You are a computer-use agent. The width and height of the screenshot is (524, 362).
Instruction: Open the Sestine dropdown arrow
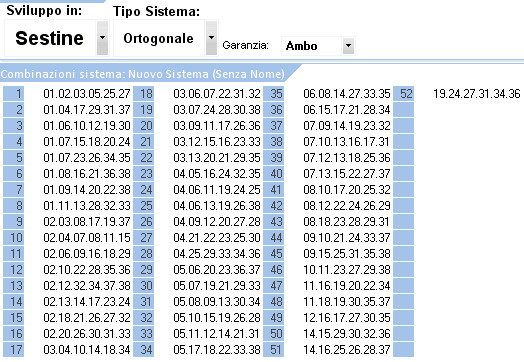tap(102, 38)
